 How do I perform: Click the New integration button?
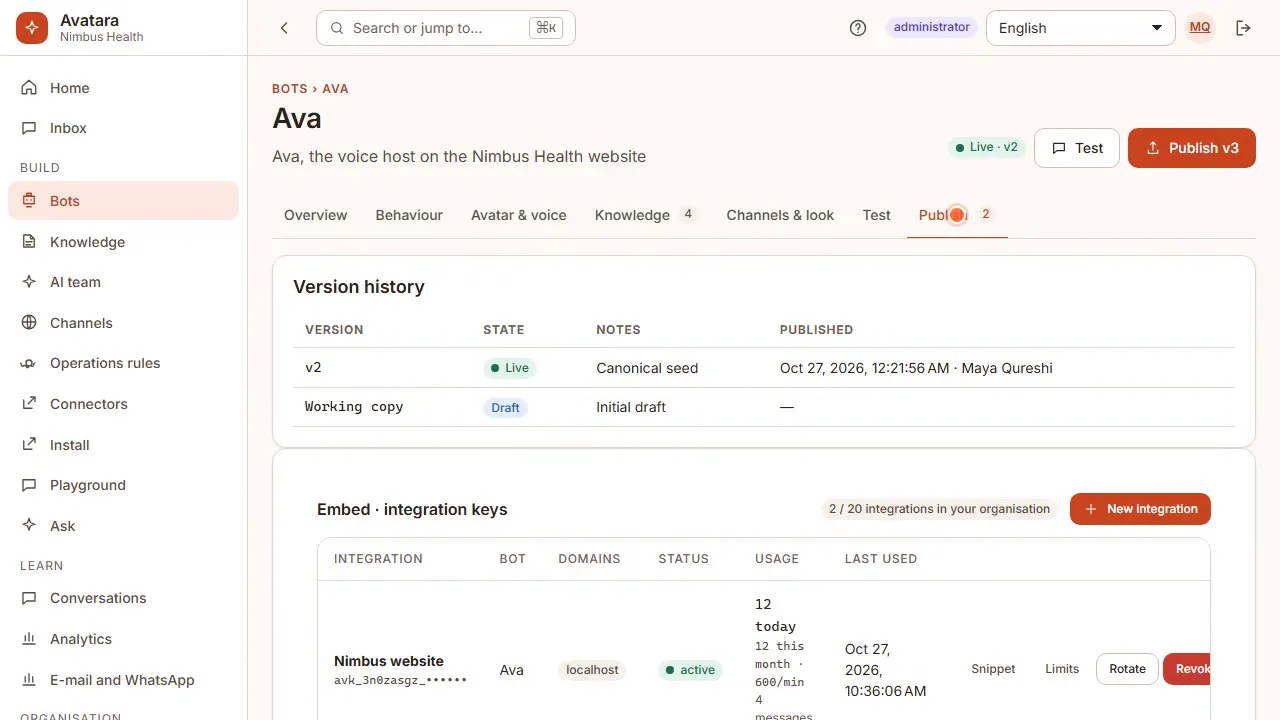point(1140,509)
